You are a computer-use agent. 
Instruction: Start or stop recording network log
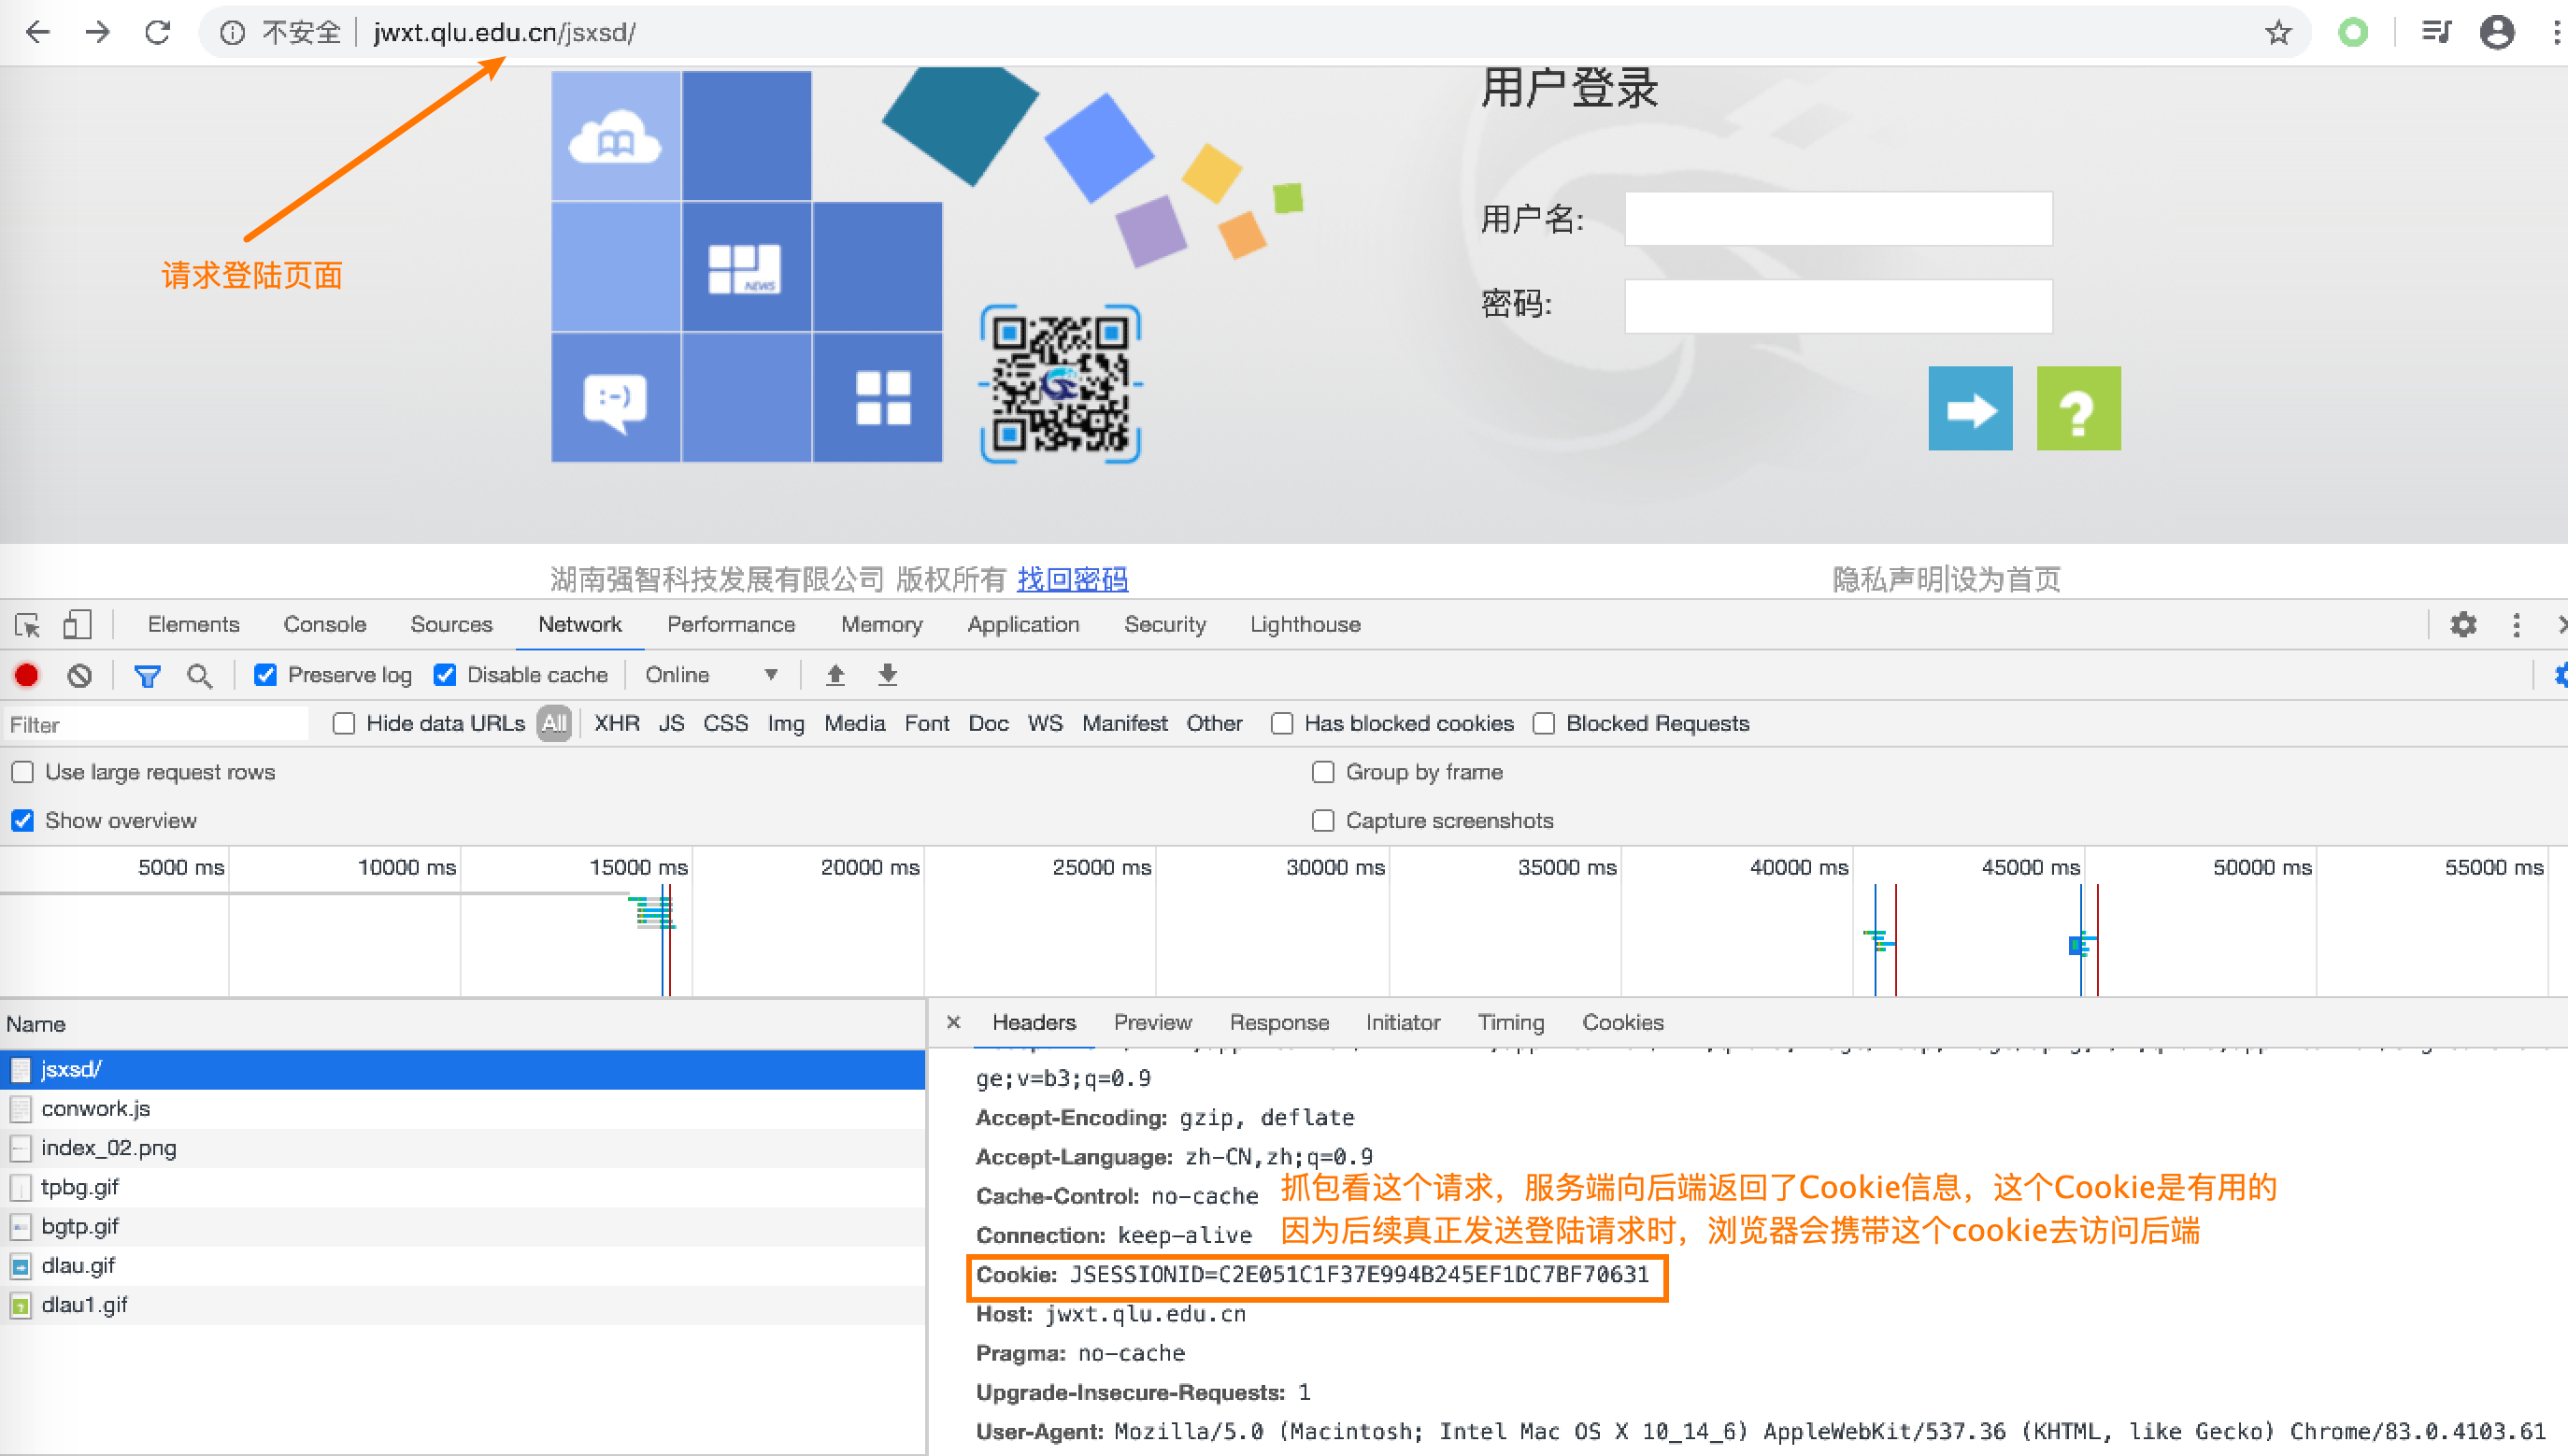pyautogui.click(x=27, y=675)
